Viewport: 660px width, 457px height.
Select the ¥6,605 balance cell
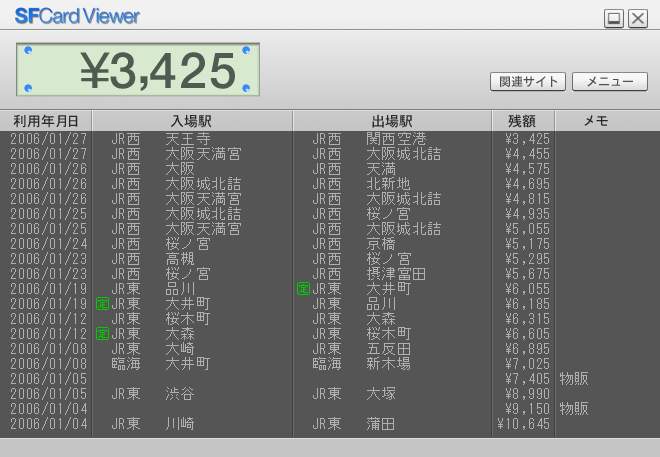pos(527,334)
